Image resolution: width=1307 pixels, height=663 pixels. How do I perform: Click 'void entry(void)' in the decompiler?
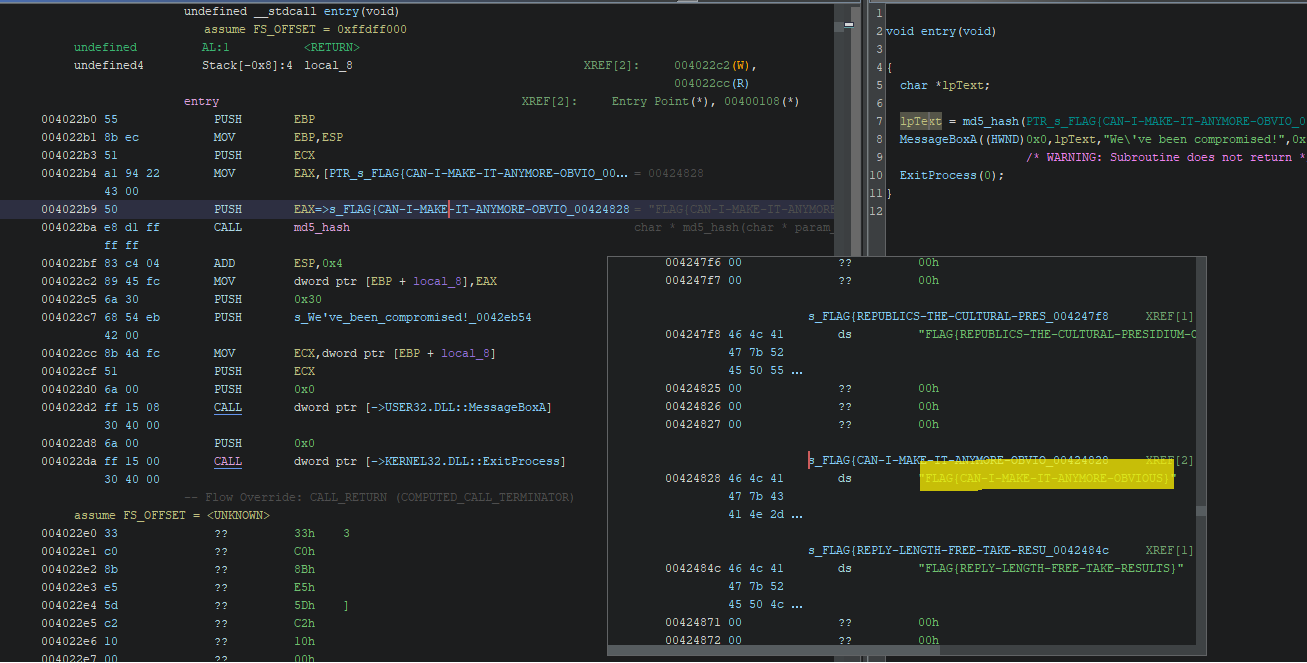point(941,31)
